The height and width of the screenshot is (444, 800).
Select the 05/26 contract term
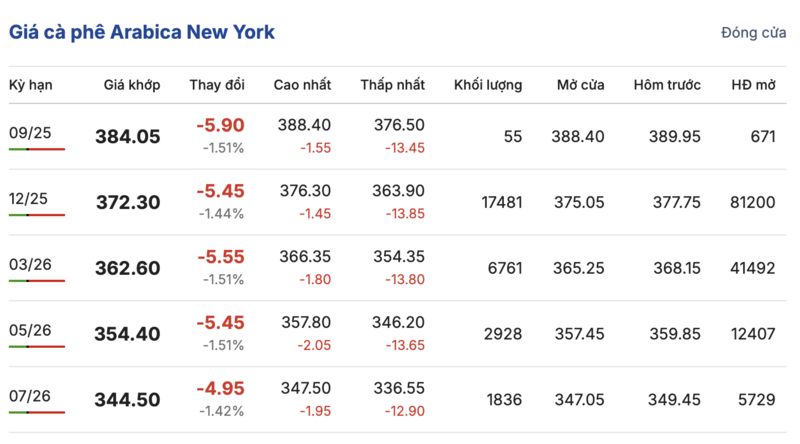point(30,330)
